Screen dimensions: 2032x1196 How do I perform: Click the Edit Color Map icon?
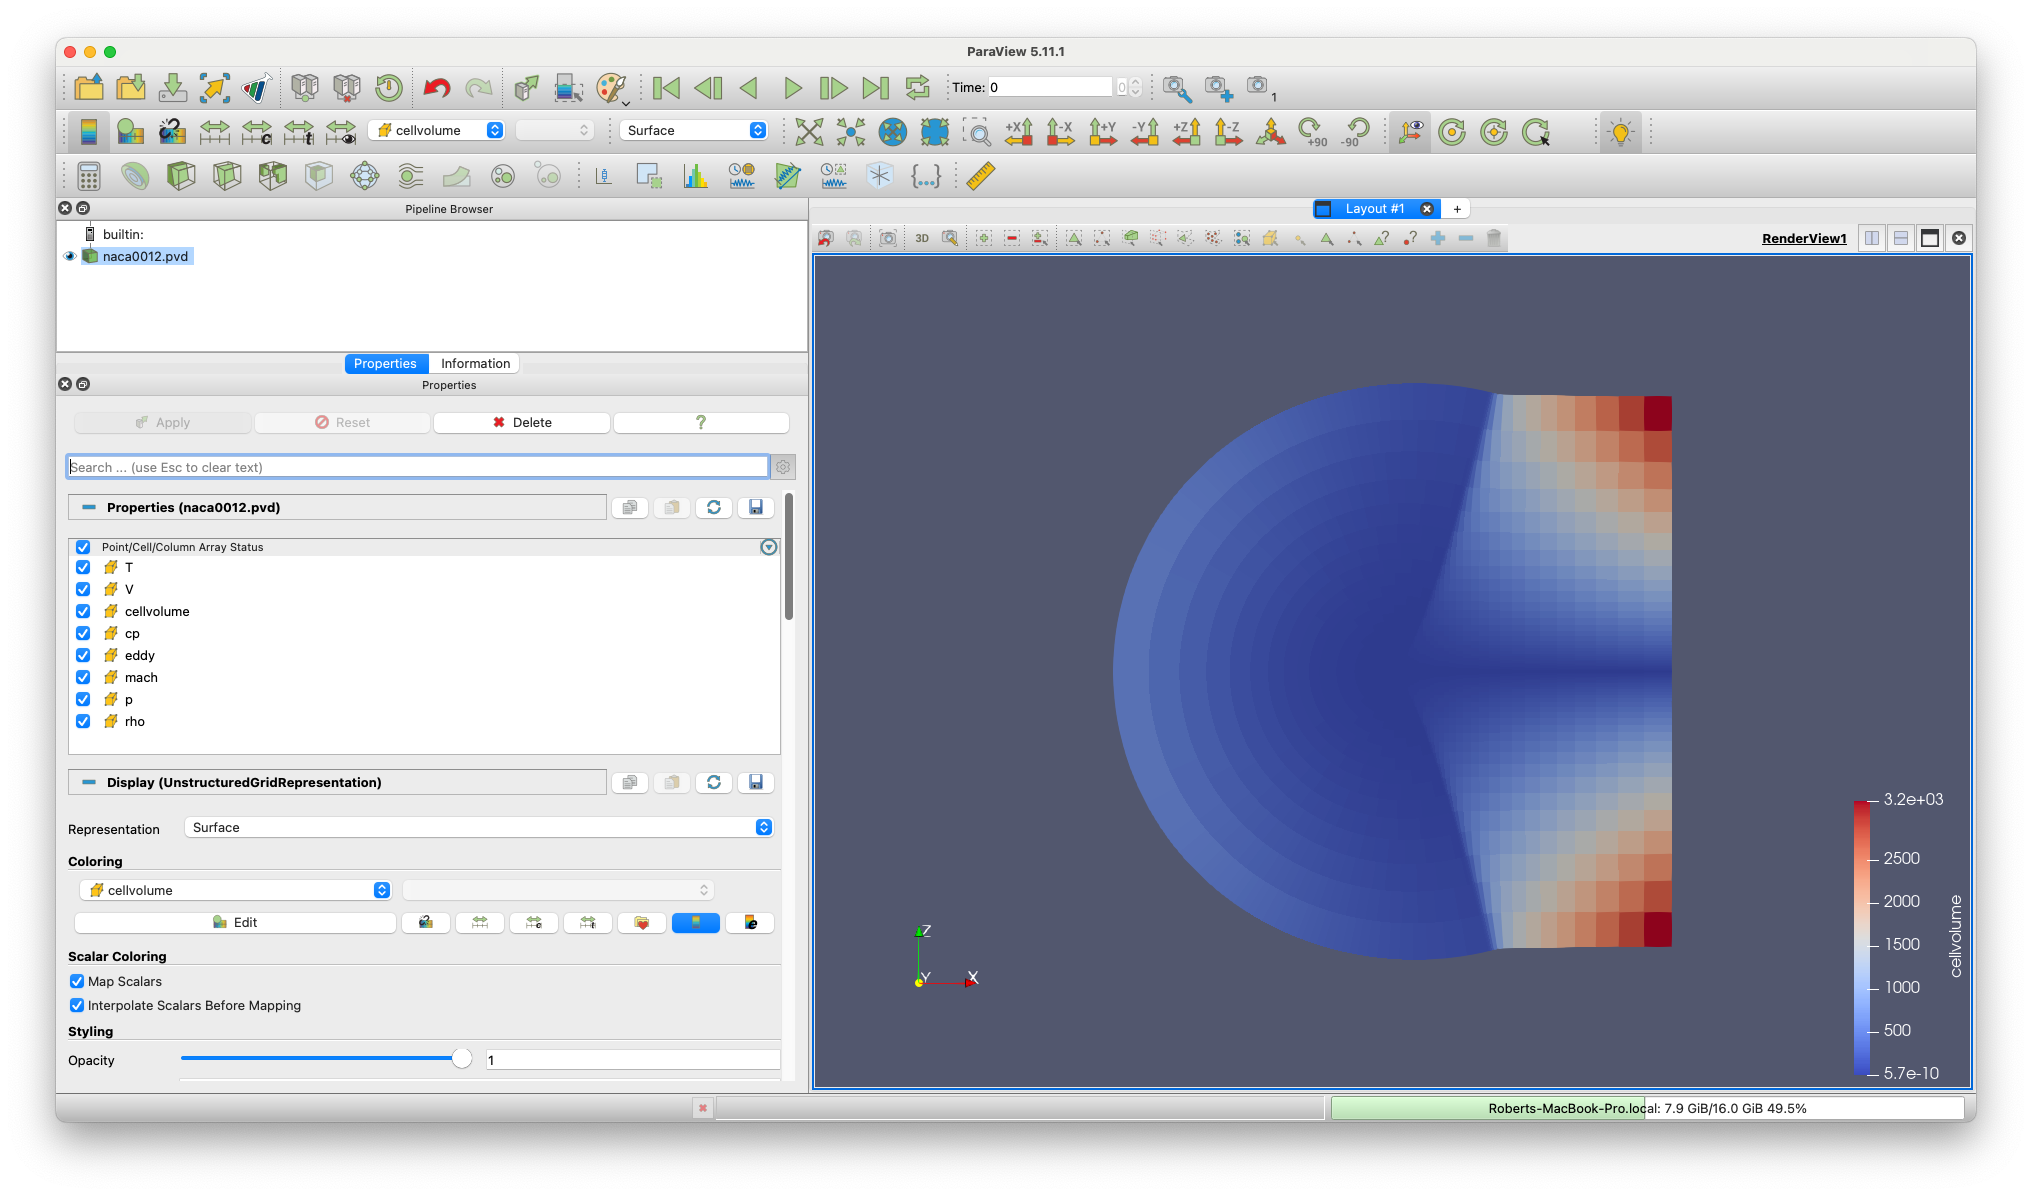131,131
